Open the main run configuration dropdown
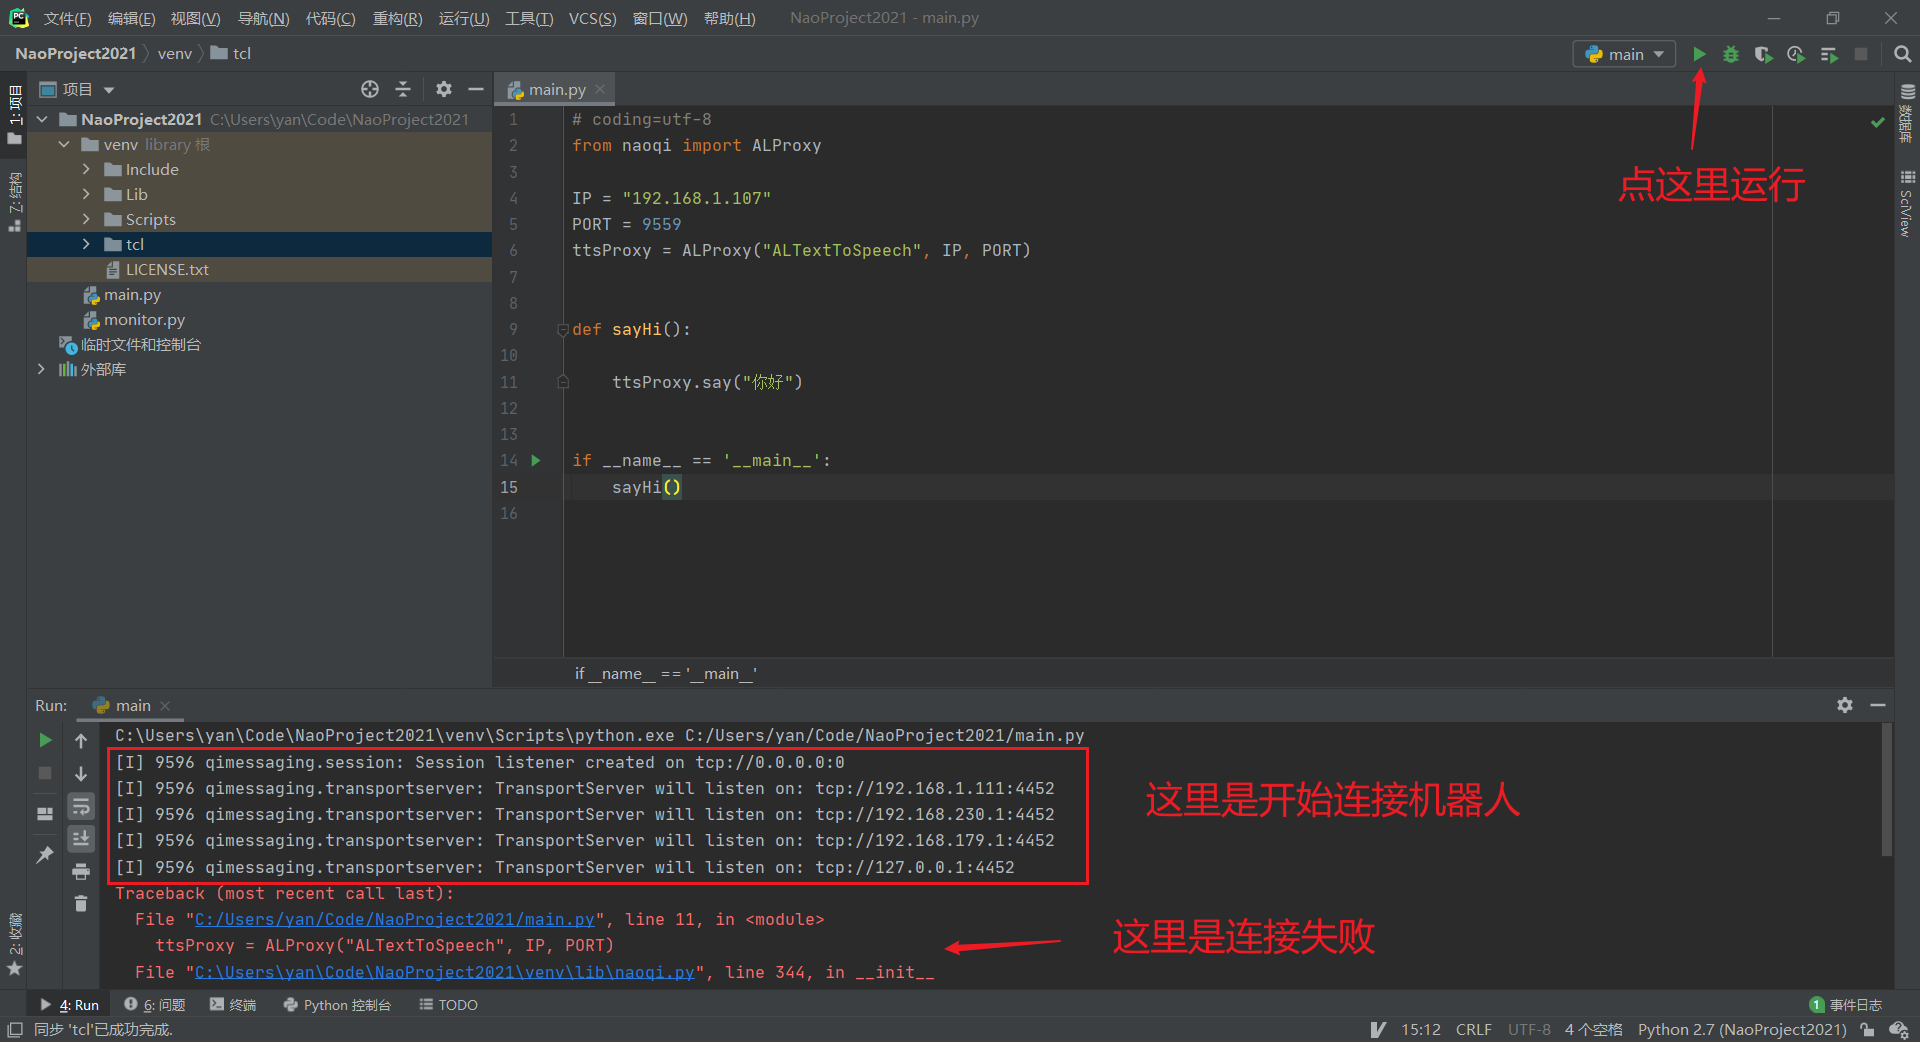The height and width of the screenshot is (1042, 1920). click(1623, 54)
